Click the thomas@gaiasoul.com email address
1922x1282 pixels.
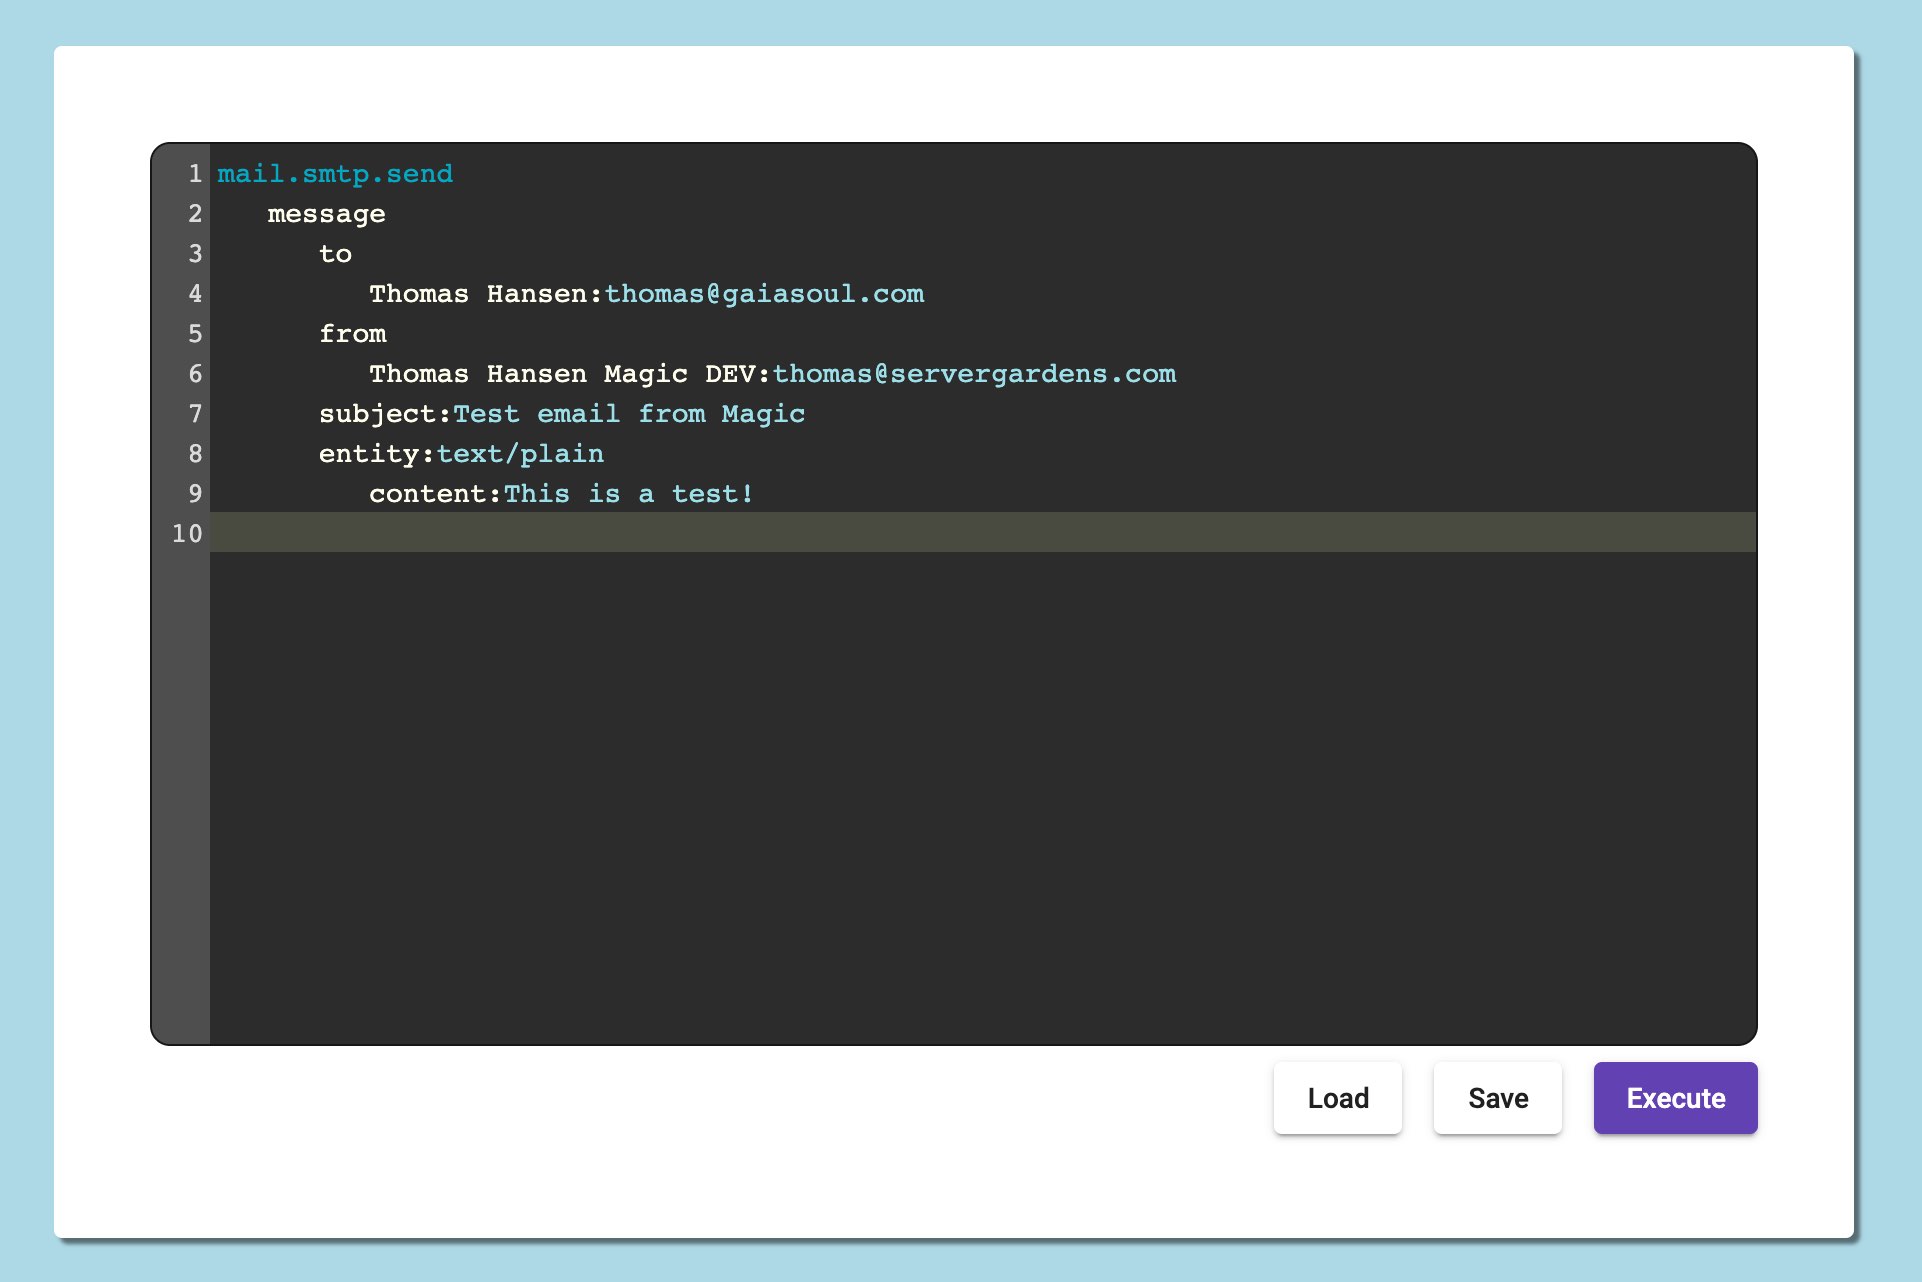[764, 294]
